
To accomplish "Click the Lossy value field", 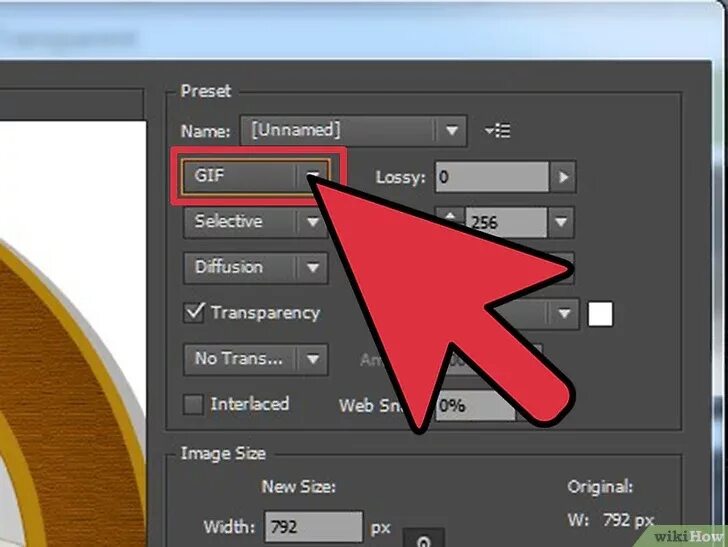I will pos(492,177).
